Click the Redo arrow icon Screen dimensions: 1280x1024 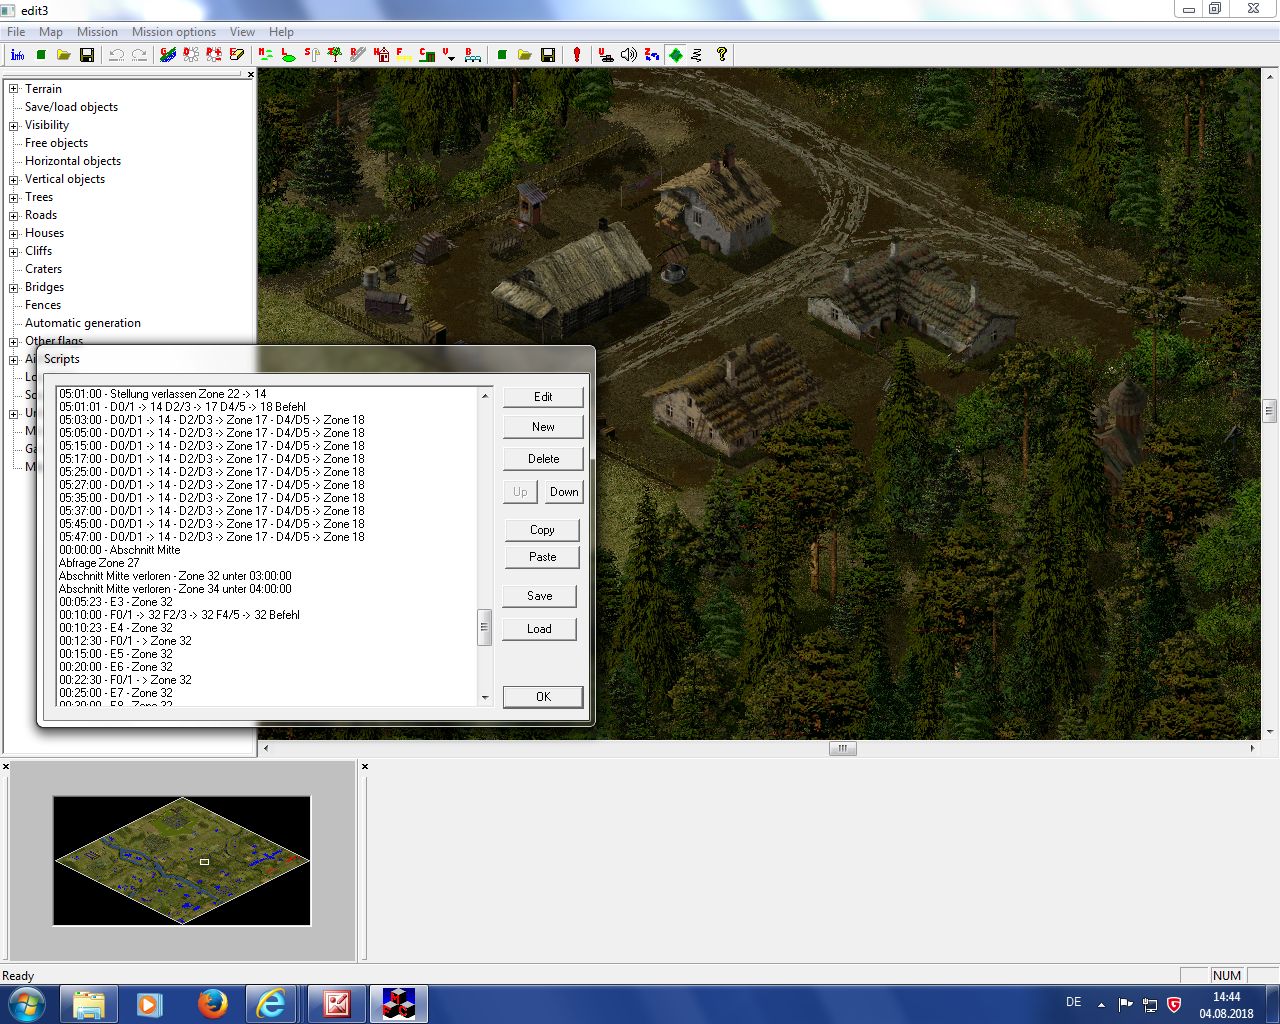tap(139, 55)
